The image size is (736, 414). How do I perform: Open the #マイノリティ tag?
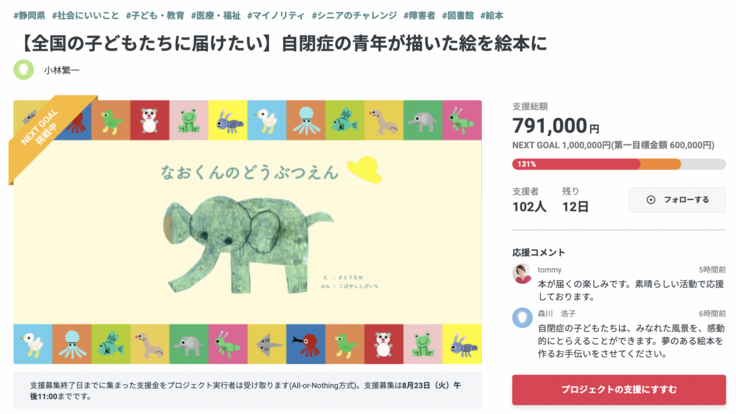277,16
